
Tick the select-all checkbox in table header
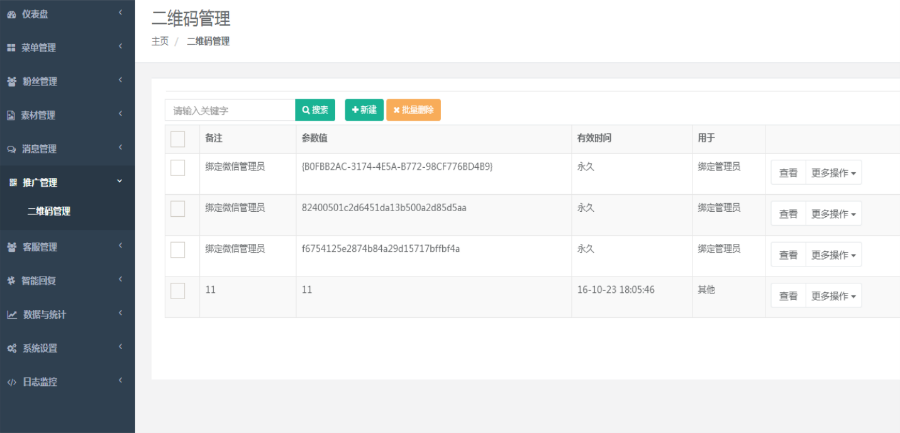[x=178, y=139]
